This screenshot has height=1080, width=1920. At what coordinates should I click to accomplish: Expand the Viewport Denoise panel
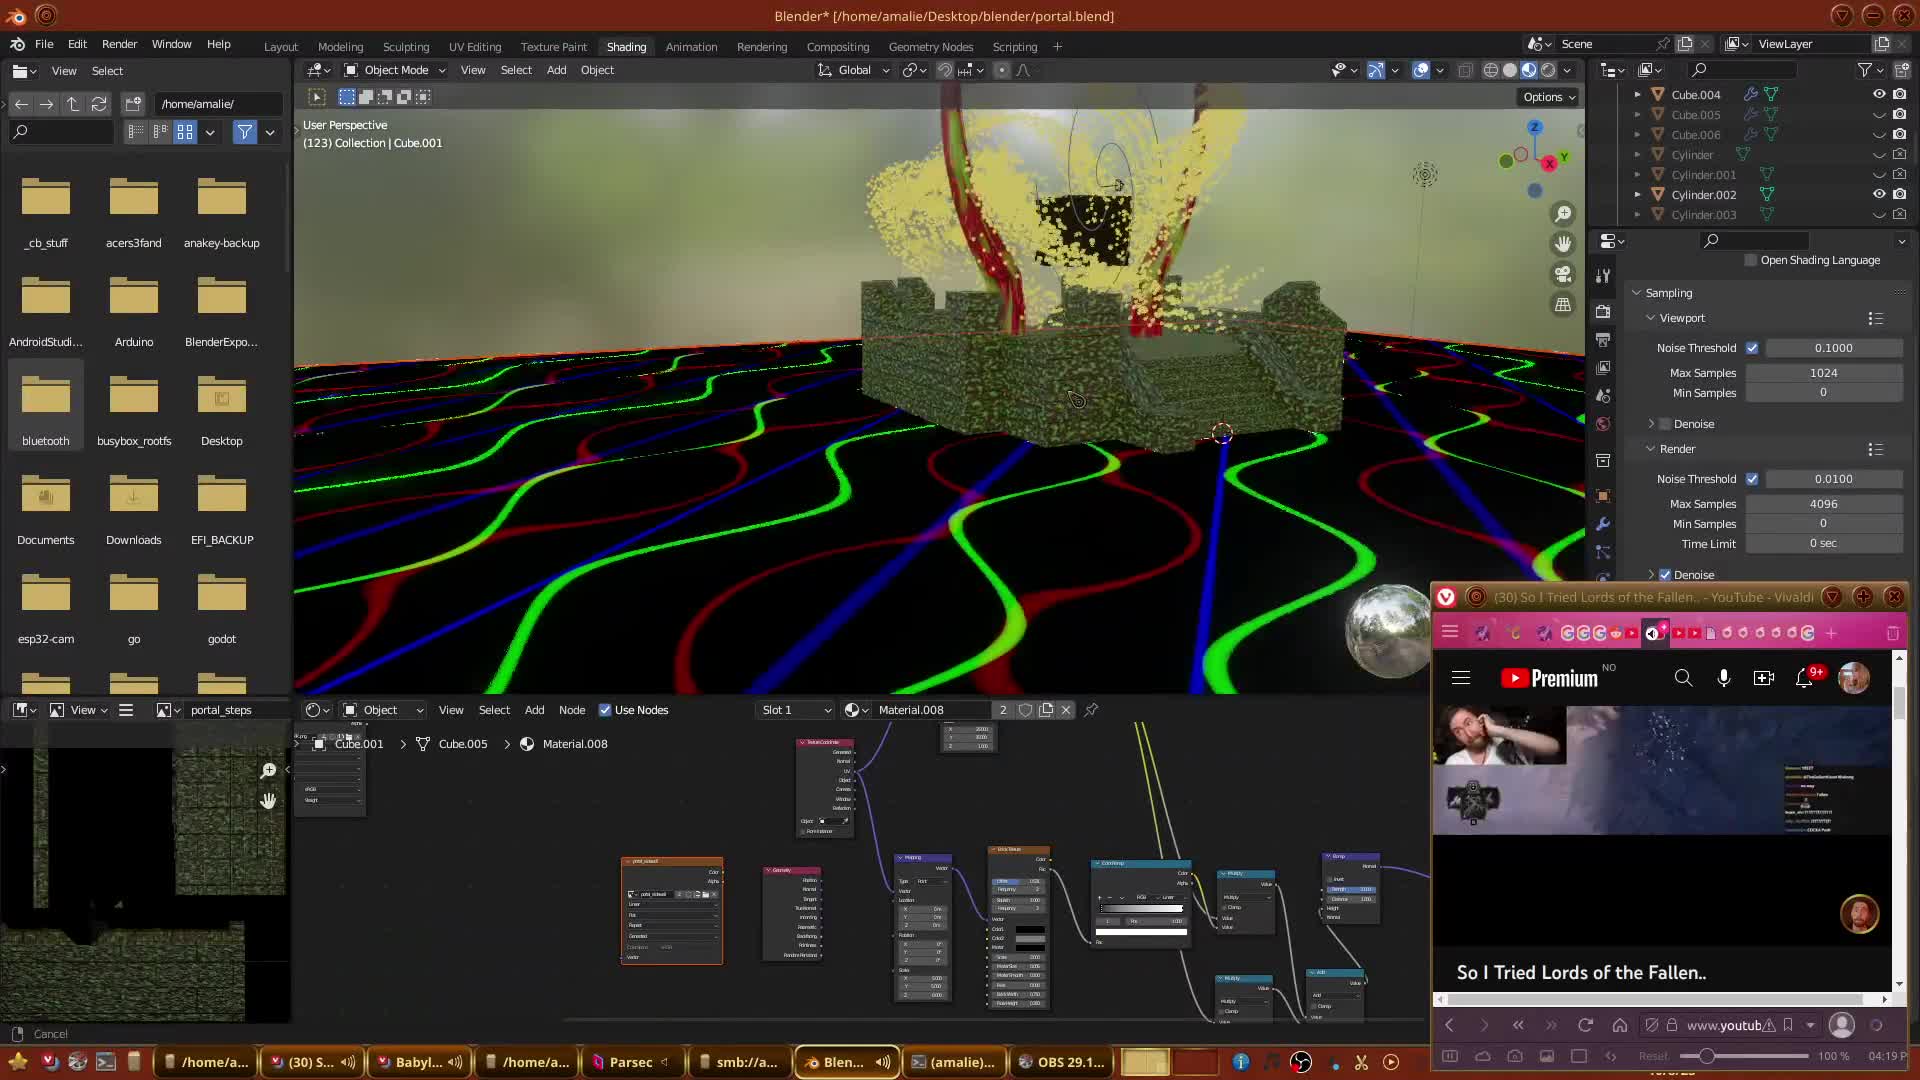pyautogui.click(x=1652, y=424)
